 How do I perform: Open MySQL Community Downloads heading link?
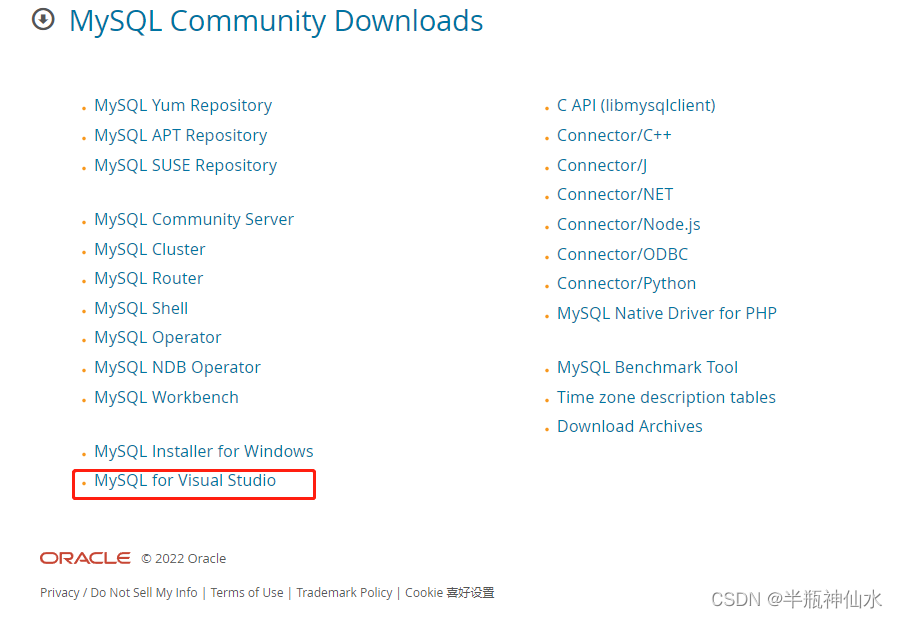[276, 21]
